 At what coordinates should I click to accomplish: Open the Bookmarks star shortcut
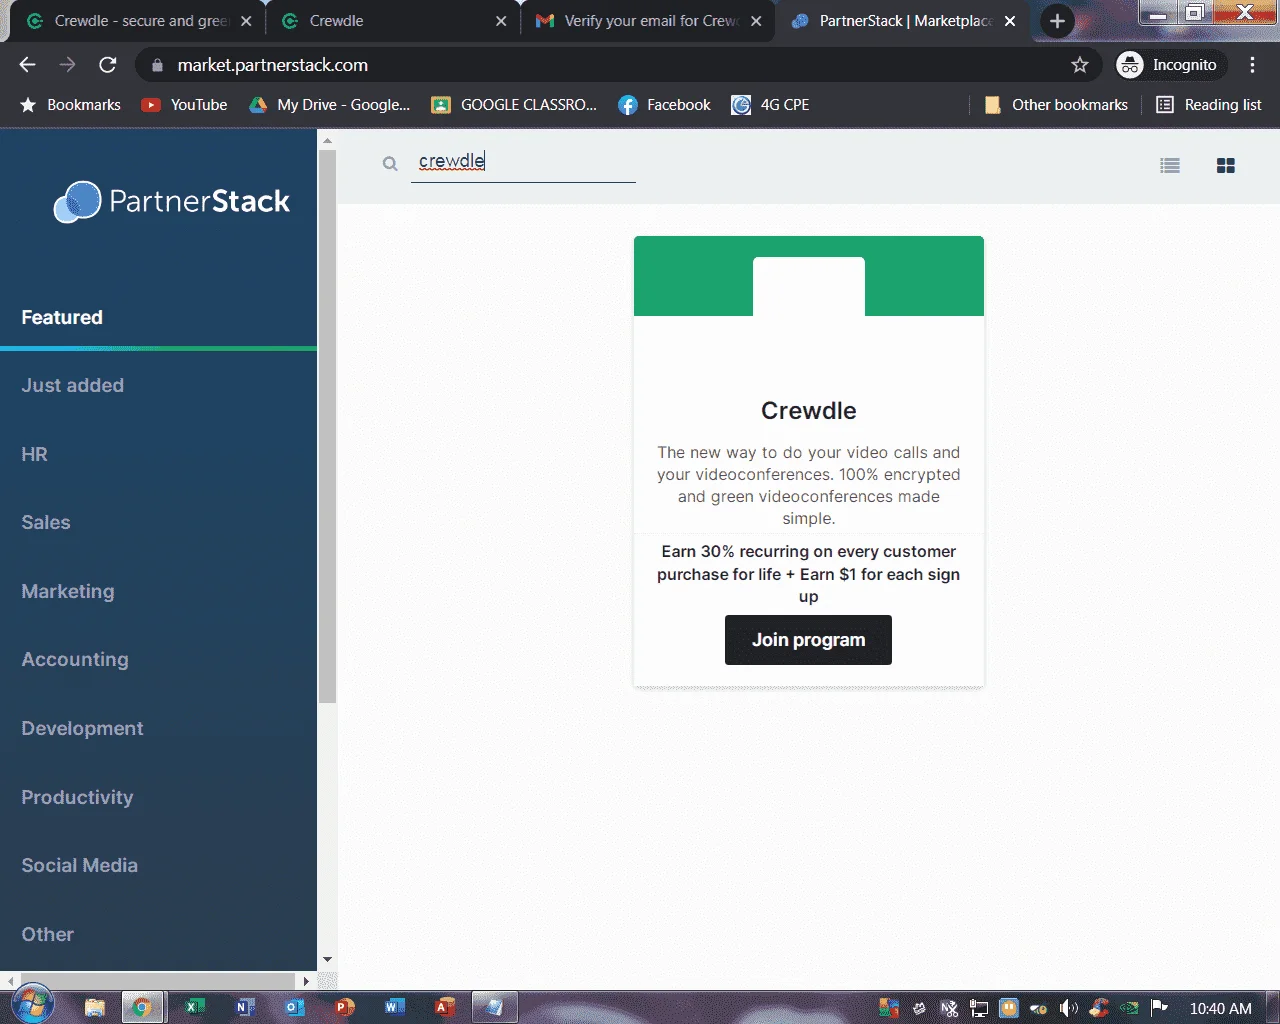[x=70, y=105]
